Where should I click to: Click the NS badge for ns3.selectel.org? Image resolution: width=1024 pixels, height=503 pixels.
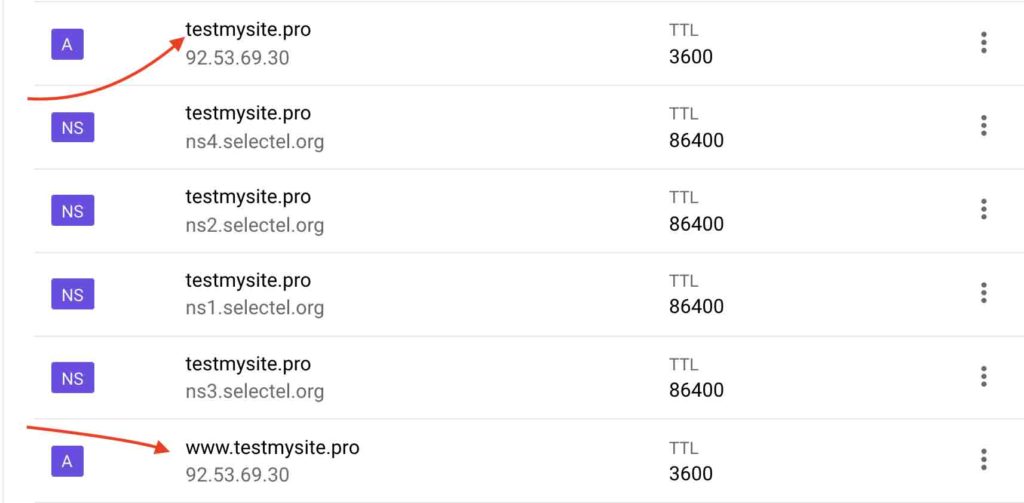click(72, 378)
